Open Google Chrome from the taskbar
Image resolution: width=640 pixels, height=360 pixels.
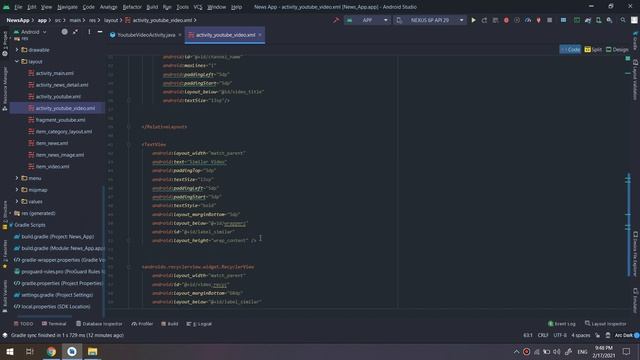point(51,351)
